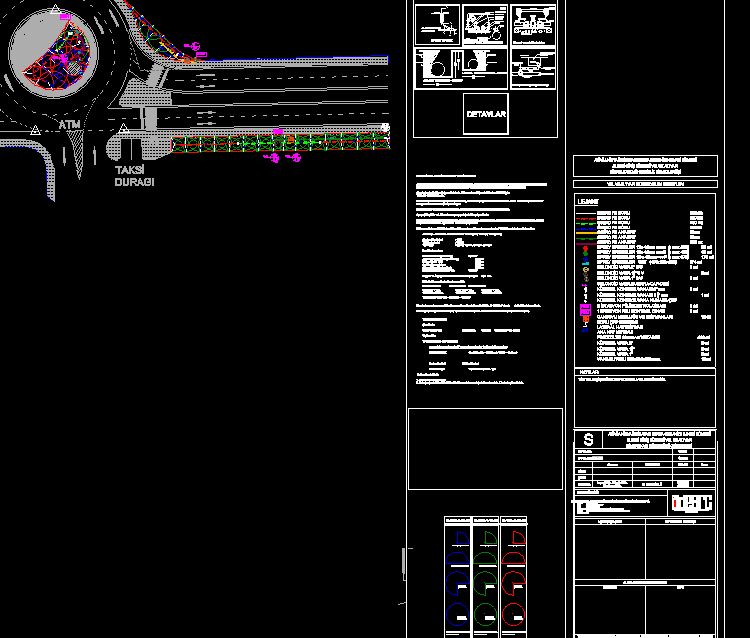The image size is (750, 638).
Task: Select the red full-circle sprinkler symbol
Action: 514,613
